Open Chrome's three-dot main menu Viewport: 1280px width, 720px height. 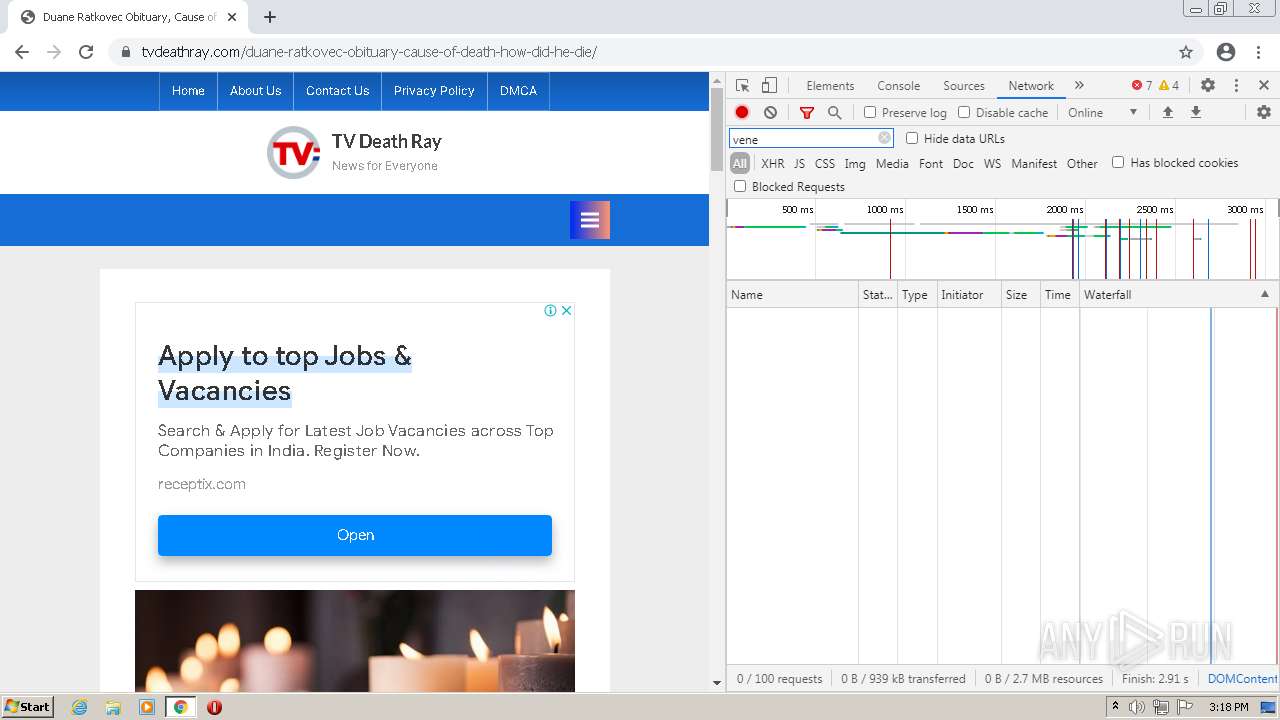(1258, 52)
